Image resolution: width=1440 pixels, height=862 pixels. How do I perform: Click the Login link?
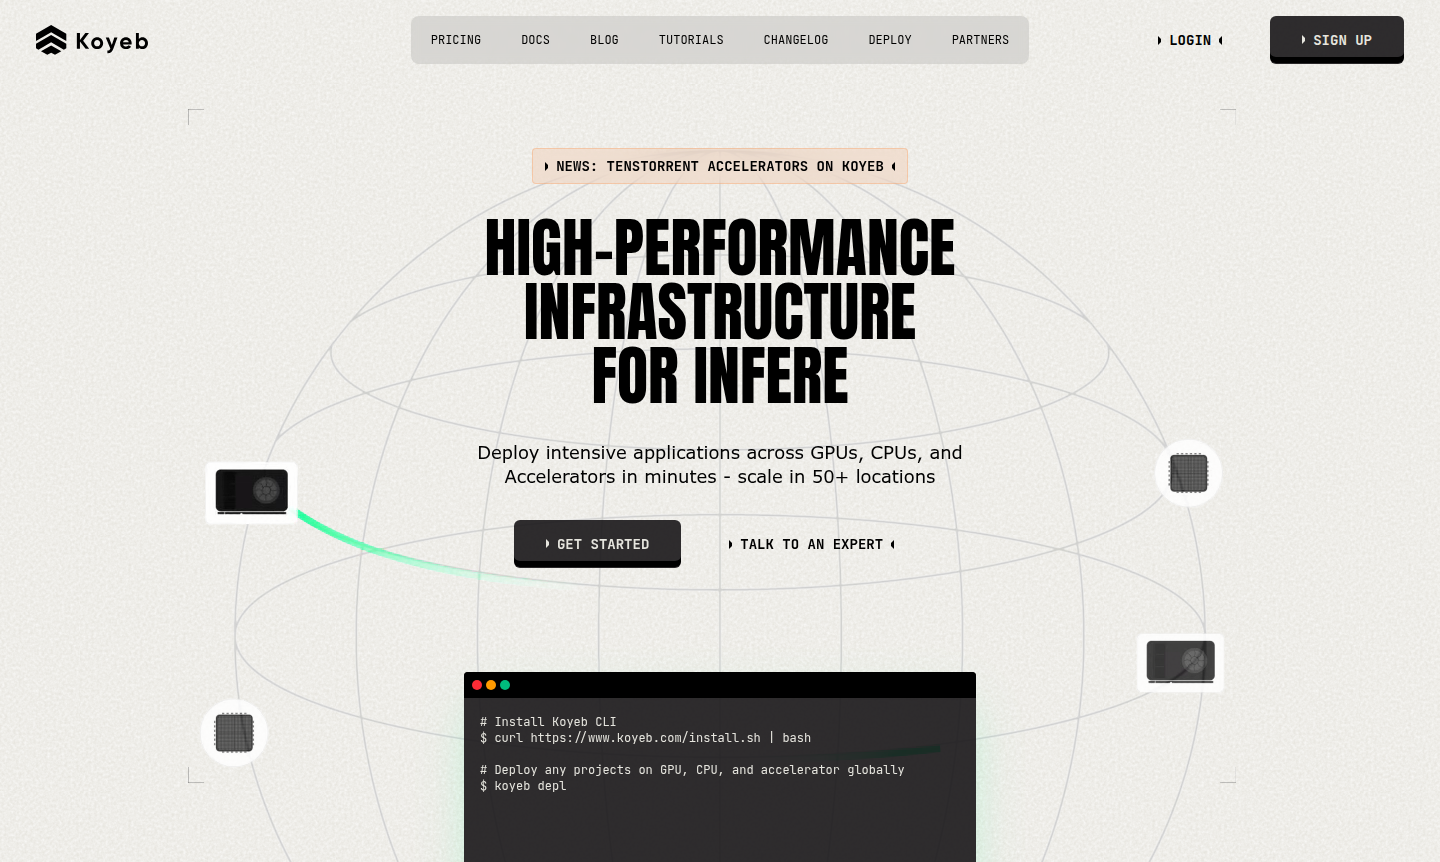(1190, 40)
